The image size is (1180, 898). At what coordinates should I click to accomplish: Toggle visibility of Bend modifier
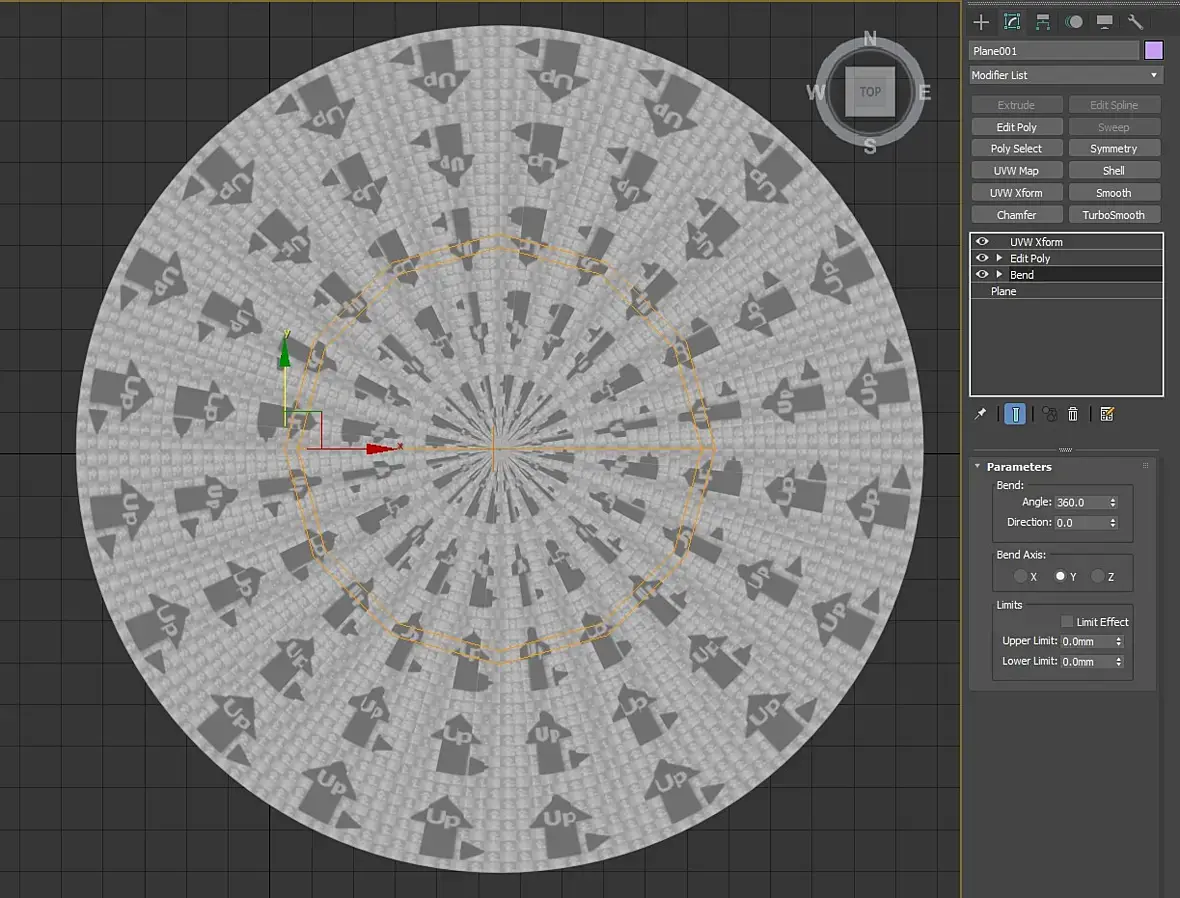tap(982, 275)
